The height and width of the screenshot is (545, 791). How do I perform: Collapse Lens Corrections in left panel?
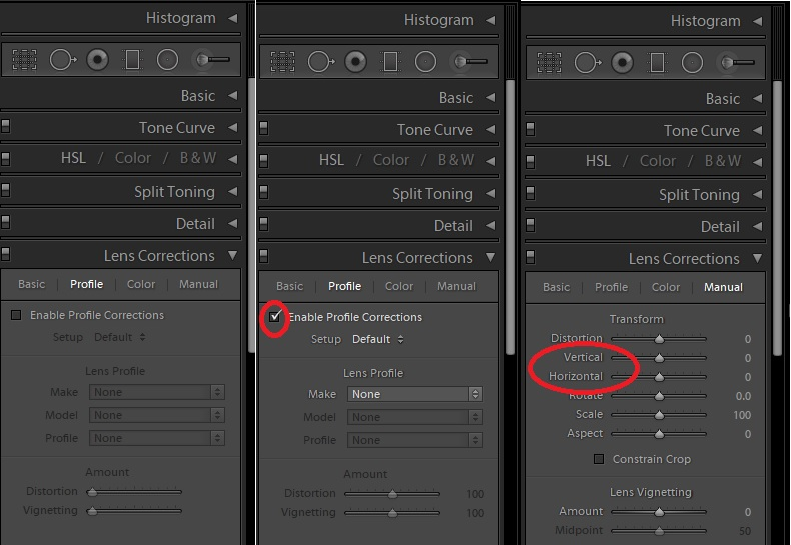pos(233,255)
